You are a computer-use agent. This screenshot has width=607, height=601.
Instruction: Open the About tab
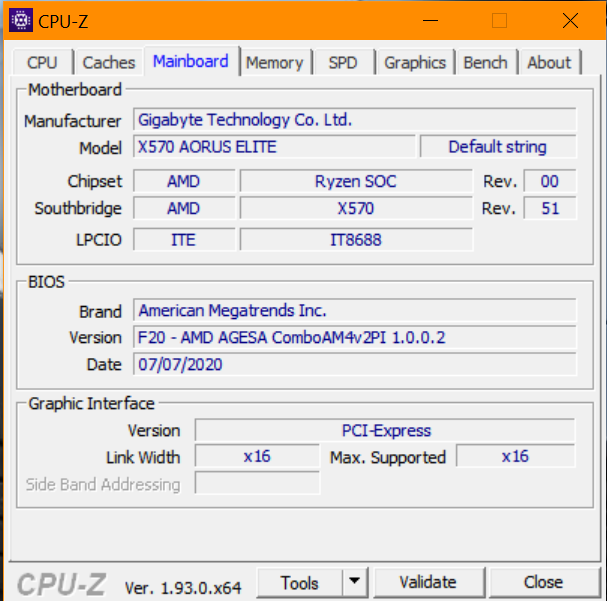[549, 62]
